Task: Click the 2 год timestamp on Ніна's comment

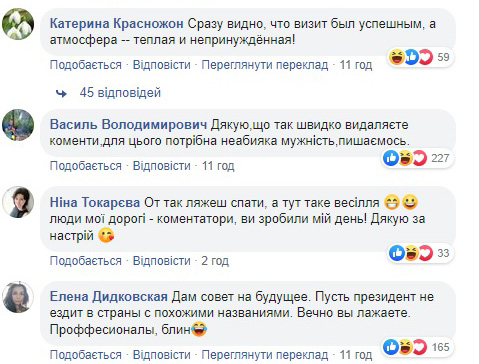Action: 215,261
